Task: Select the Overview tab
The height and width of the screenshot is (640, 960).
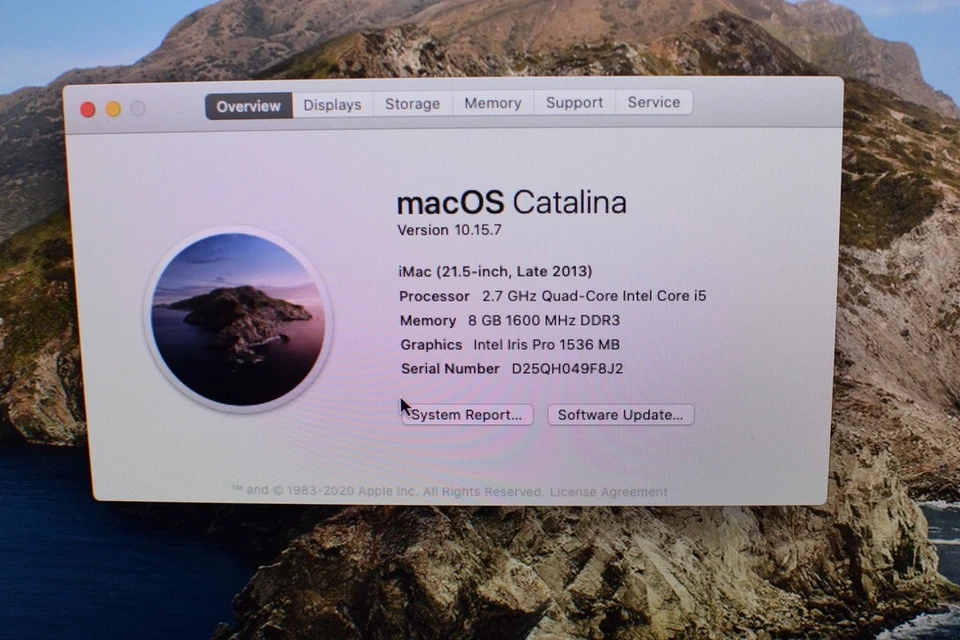Action: (247, 105)
